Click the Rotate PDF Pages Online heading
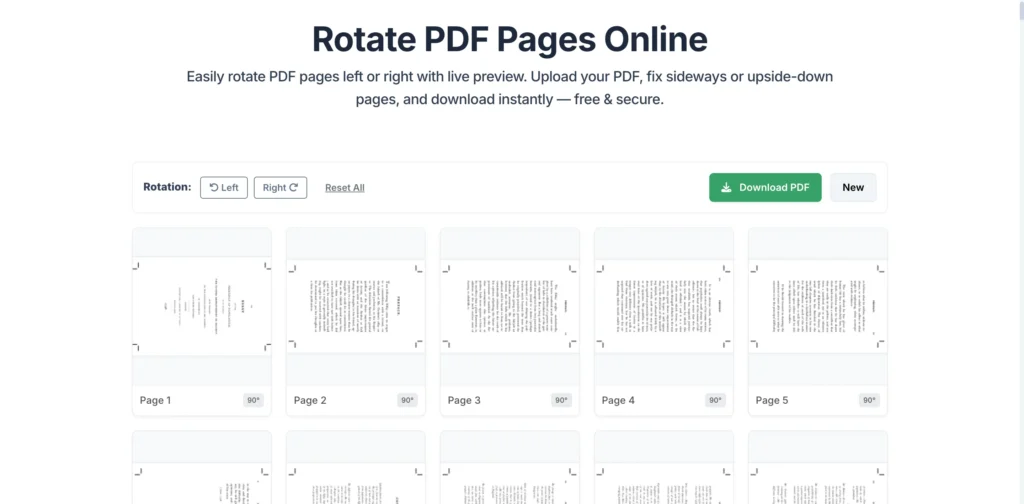The image size is (1024, 504). (x=510, y=39)
